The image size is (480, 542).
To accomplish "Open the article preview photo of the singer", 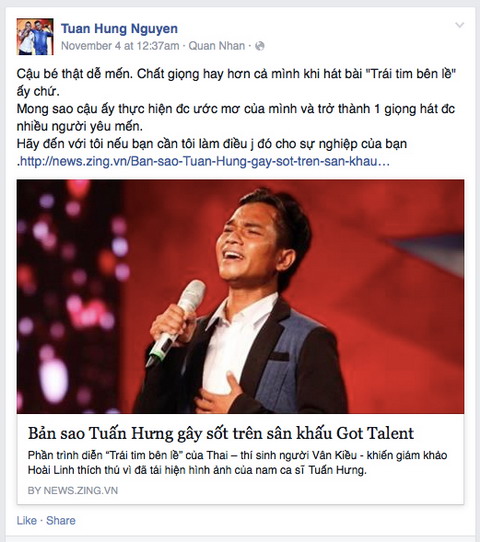I will click(240, 296).
